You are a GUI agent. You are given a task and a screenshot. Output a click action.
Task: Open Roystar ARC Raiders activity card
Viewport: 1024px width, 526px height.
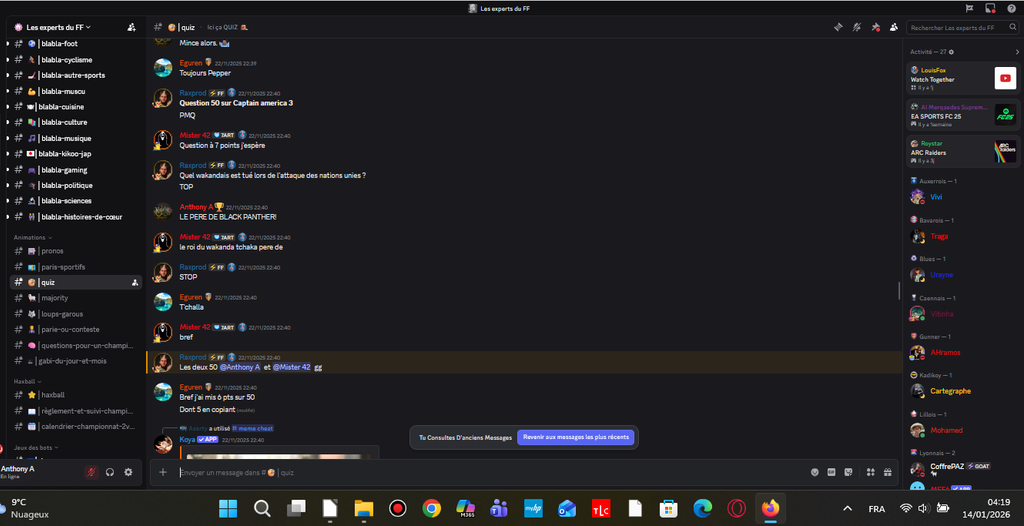(x=963, y=151)
